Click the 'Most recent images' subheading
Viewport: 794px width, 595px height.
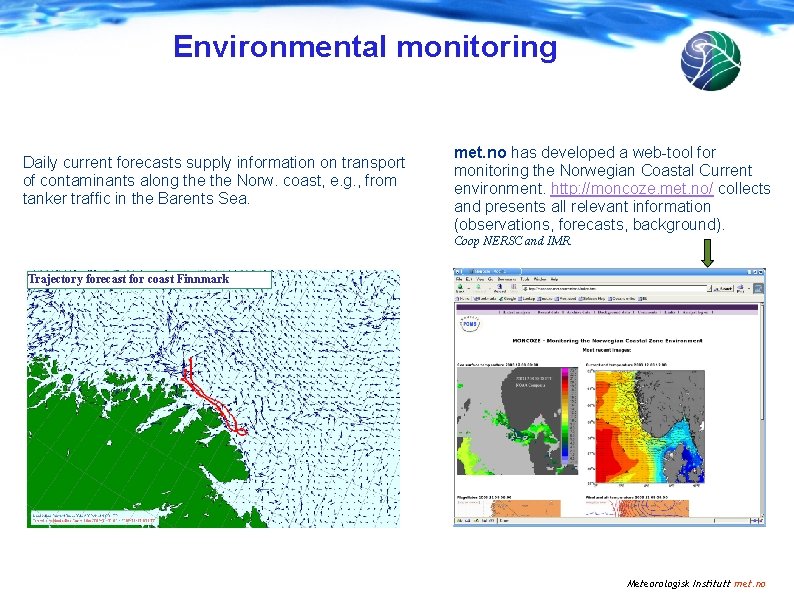click(606, 350)
